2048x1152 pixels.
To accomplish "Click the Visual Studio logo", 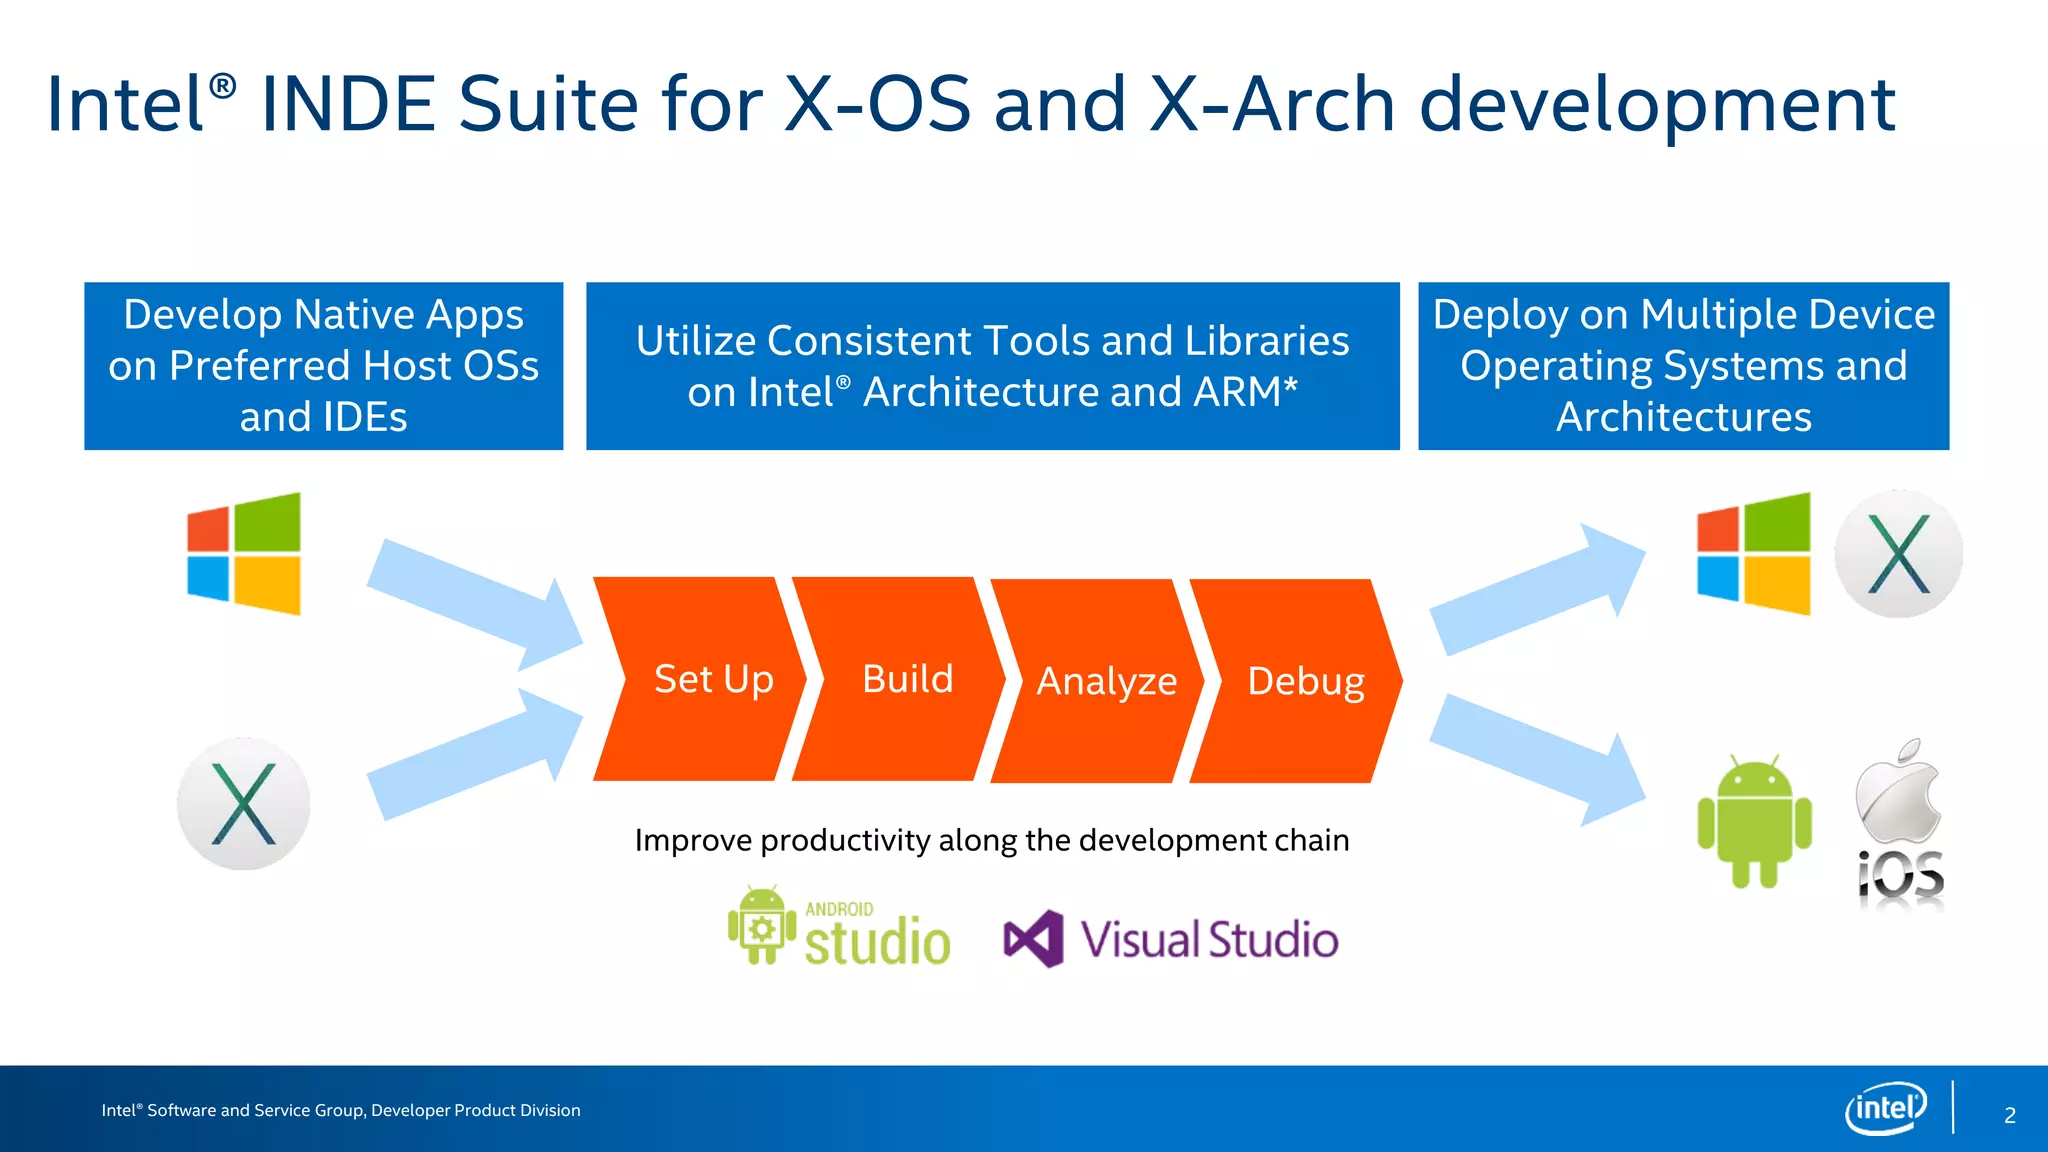I will point(1171,939).
